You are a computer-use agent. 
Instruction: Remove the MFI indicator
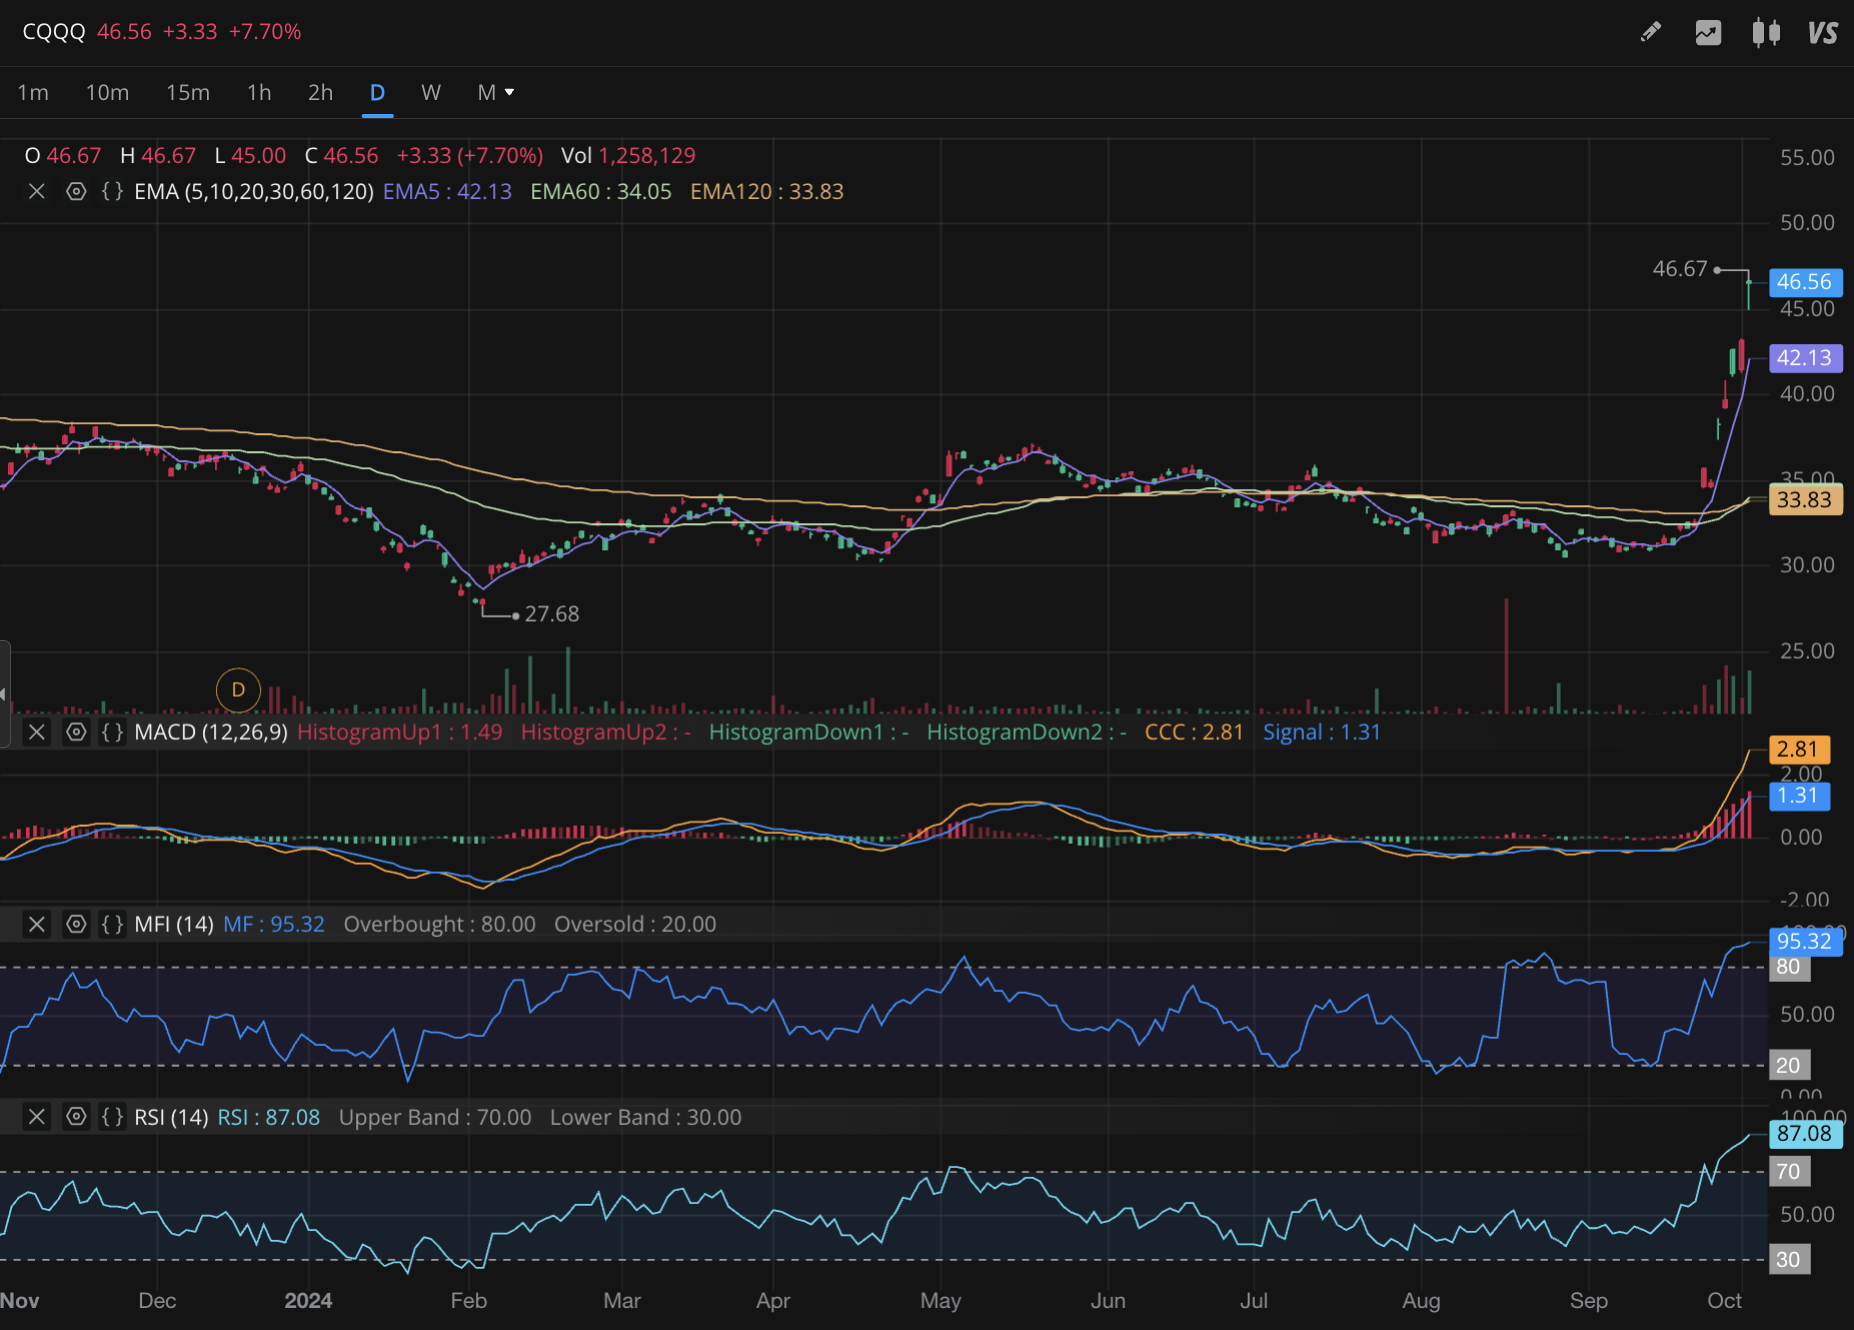point(37,924)
